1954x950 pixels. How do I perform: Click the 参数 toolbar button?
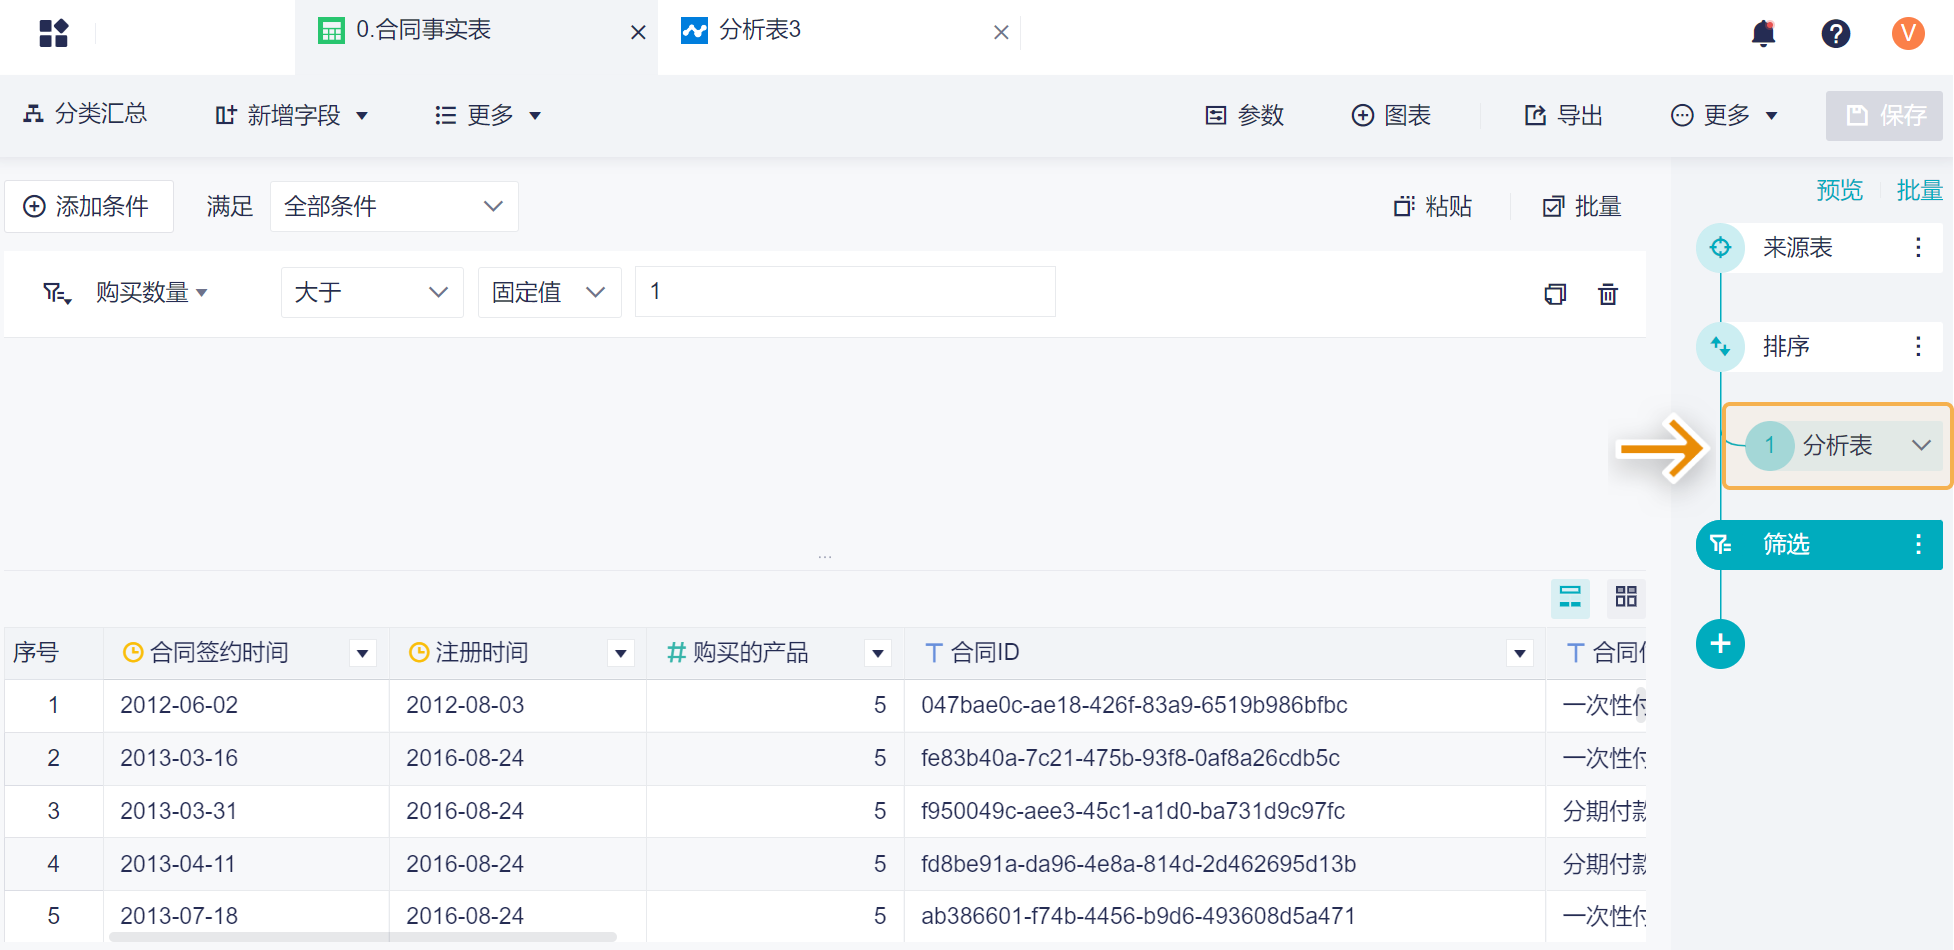point(1244,116)
